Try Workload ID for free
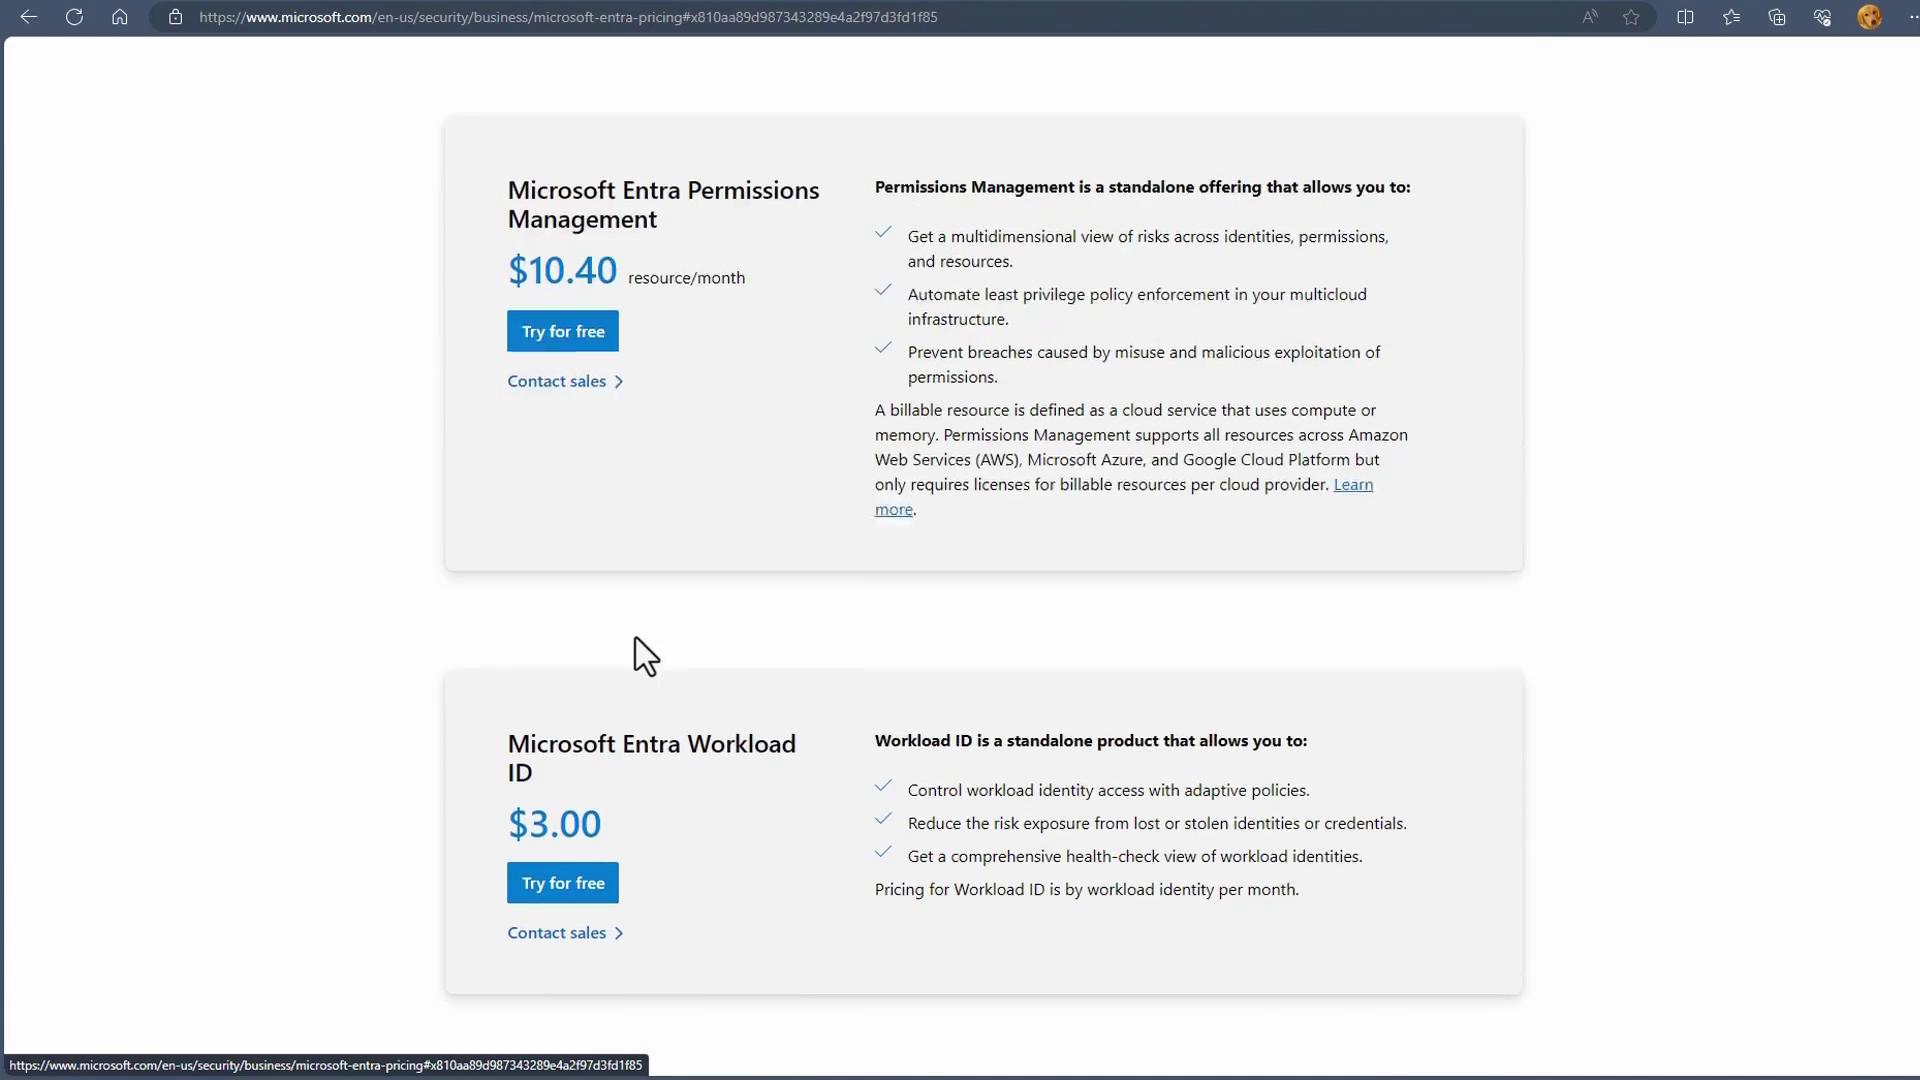The height and width of the screenshot is (1080, 1920). coord(563,883)
